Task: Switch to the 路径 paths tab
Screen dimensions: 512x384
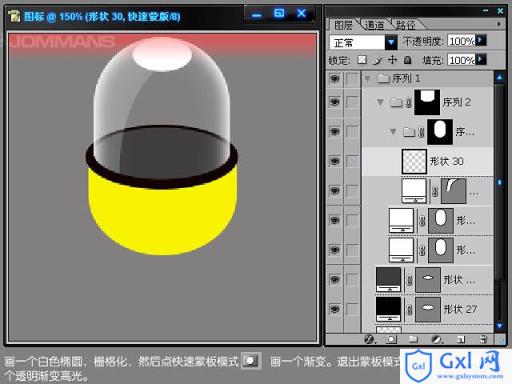Action: click(405, 25)
